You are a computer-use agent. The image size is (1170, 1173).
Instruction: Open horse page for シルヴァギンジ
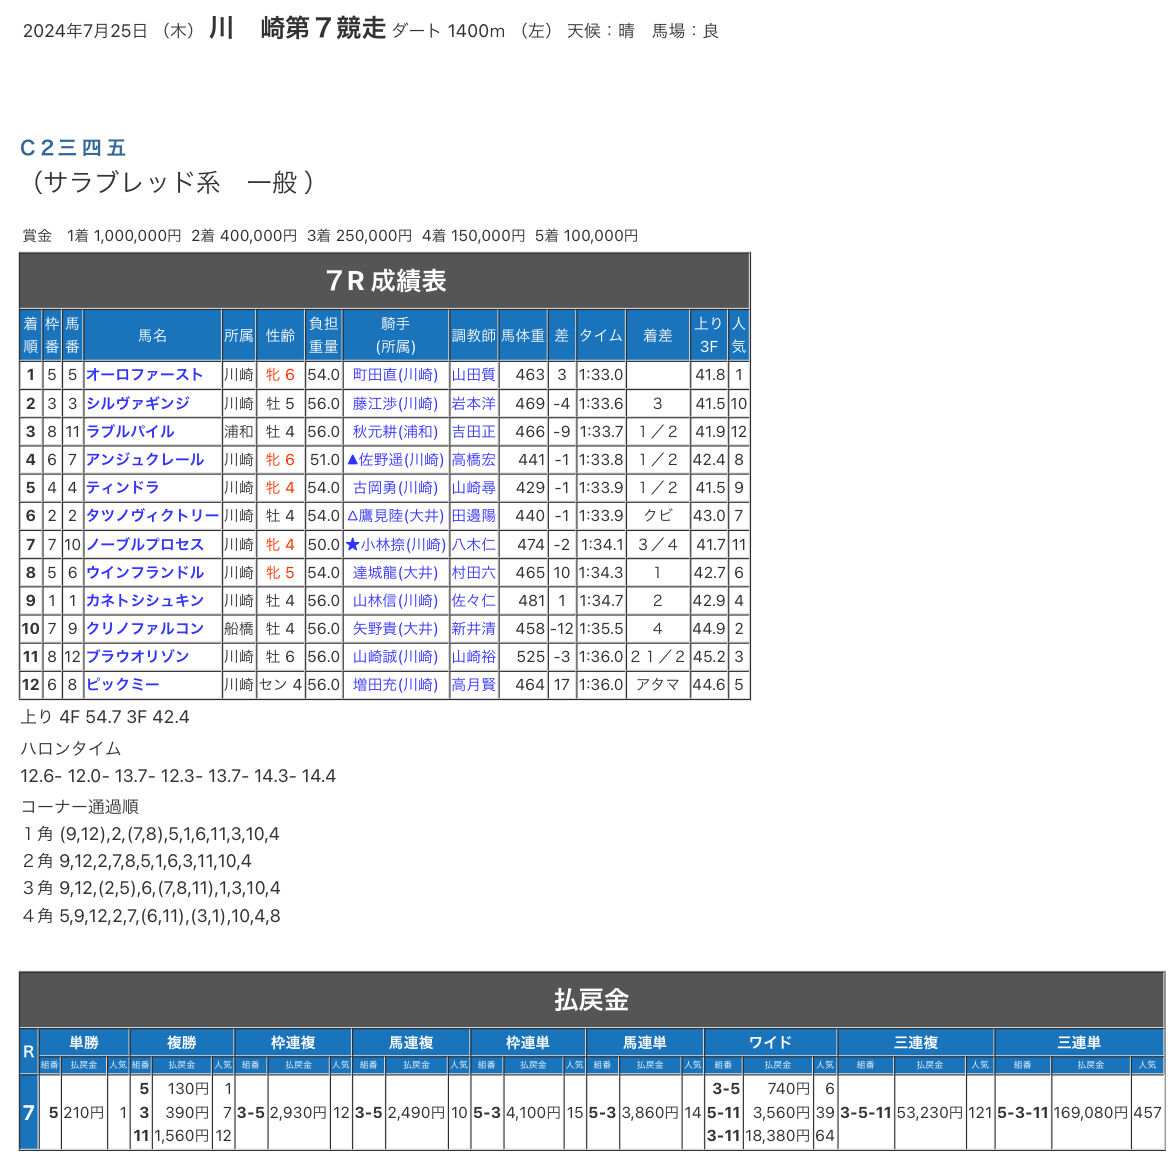point(138,403)
